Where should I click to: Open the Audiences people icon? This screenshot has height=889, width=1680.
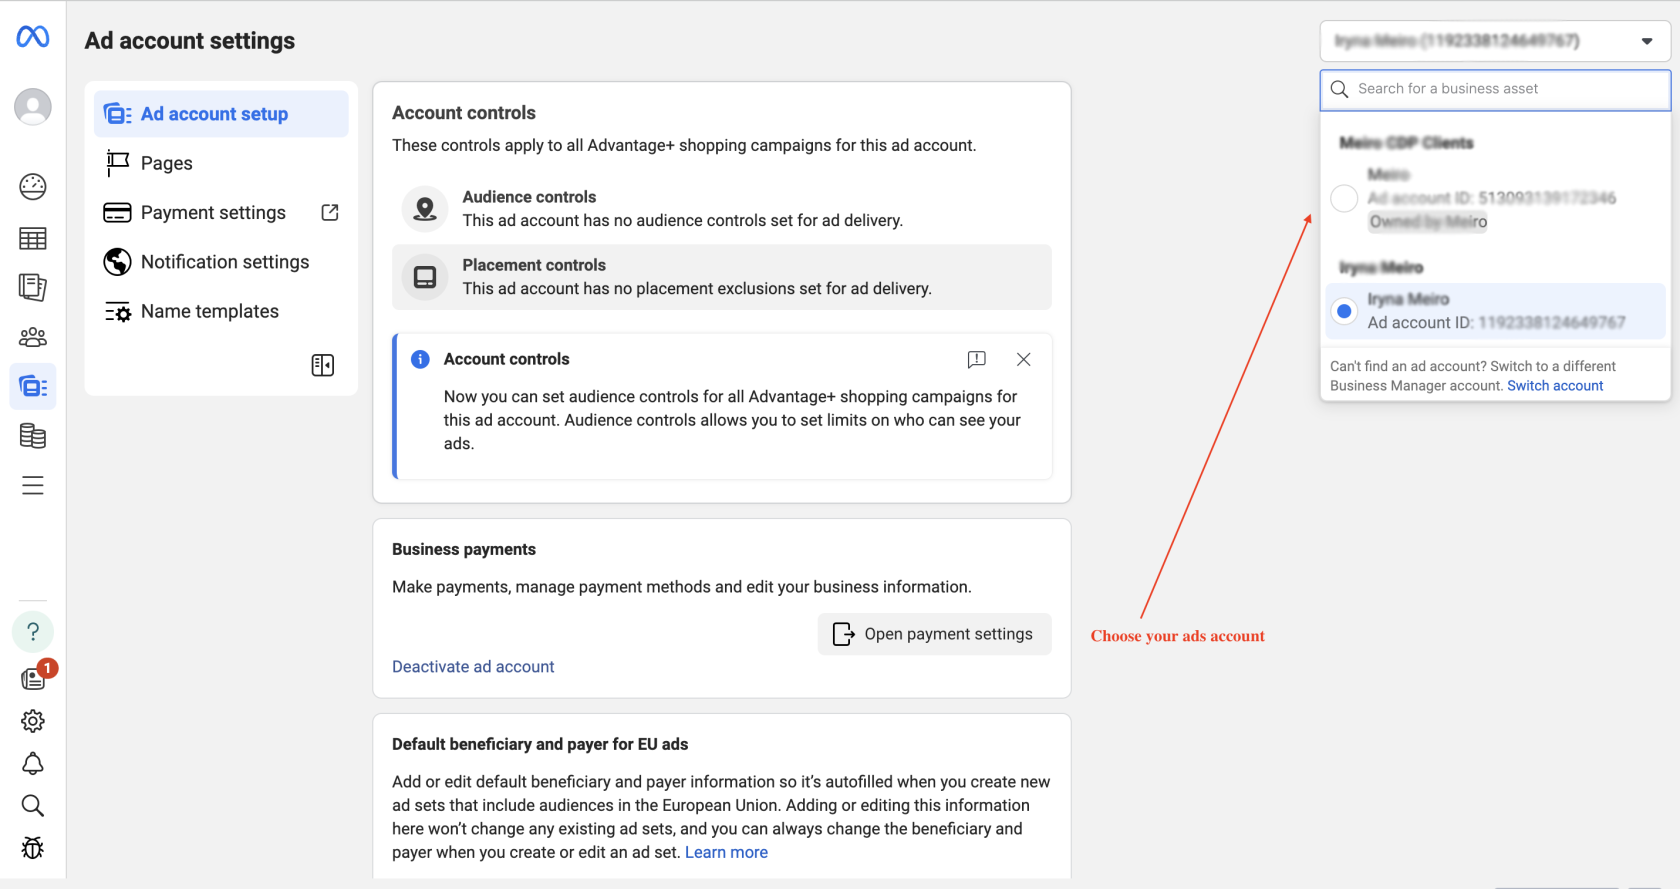(x=33, y=337)
